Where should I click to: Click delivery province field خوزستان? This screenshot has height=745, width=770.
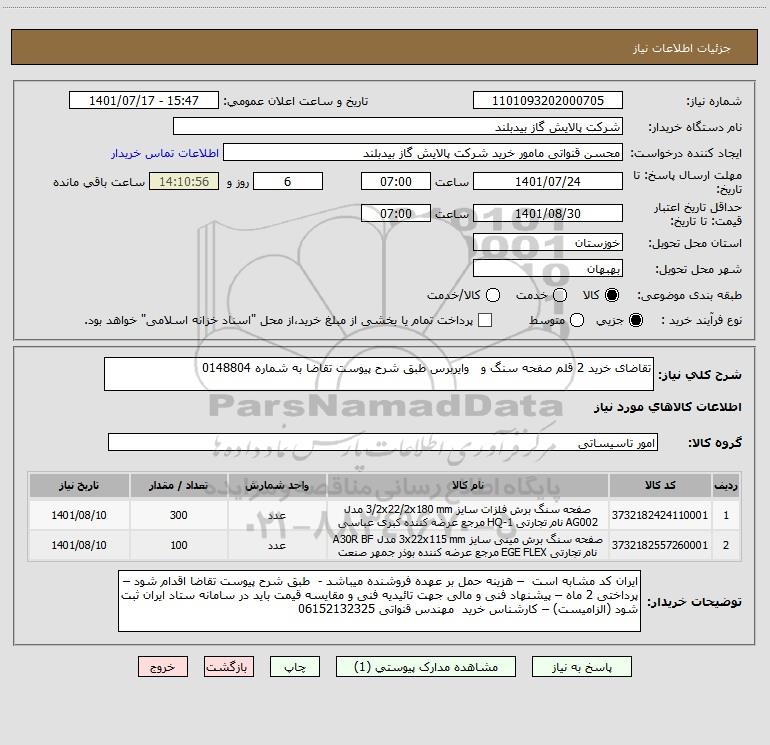(x=548, y=243)
